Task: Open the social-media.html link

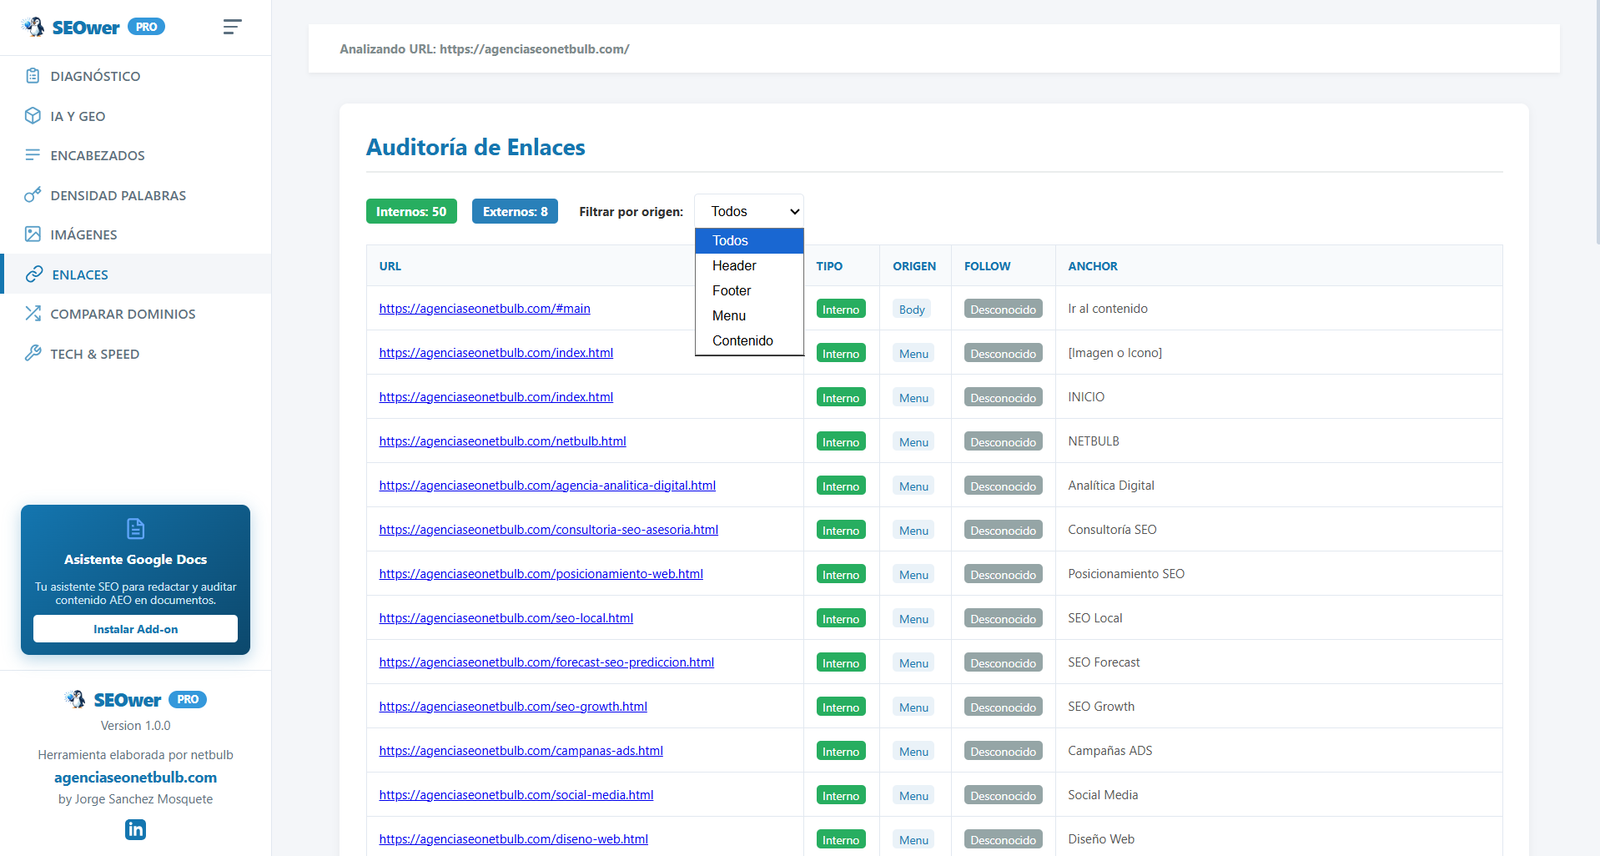Action: pos(516,795)
